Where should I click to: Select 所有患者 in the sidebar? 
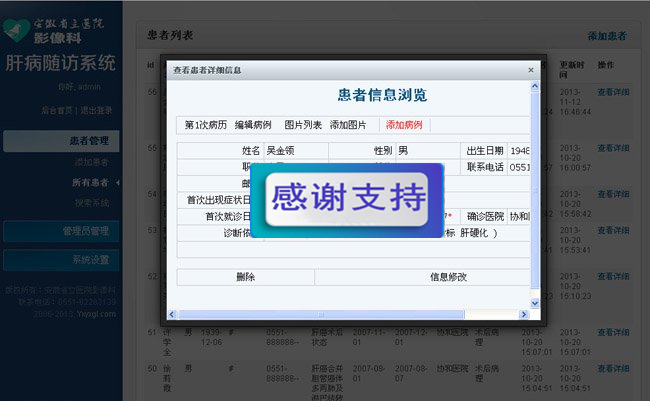click(x=90, y=182)
